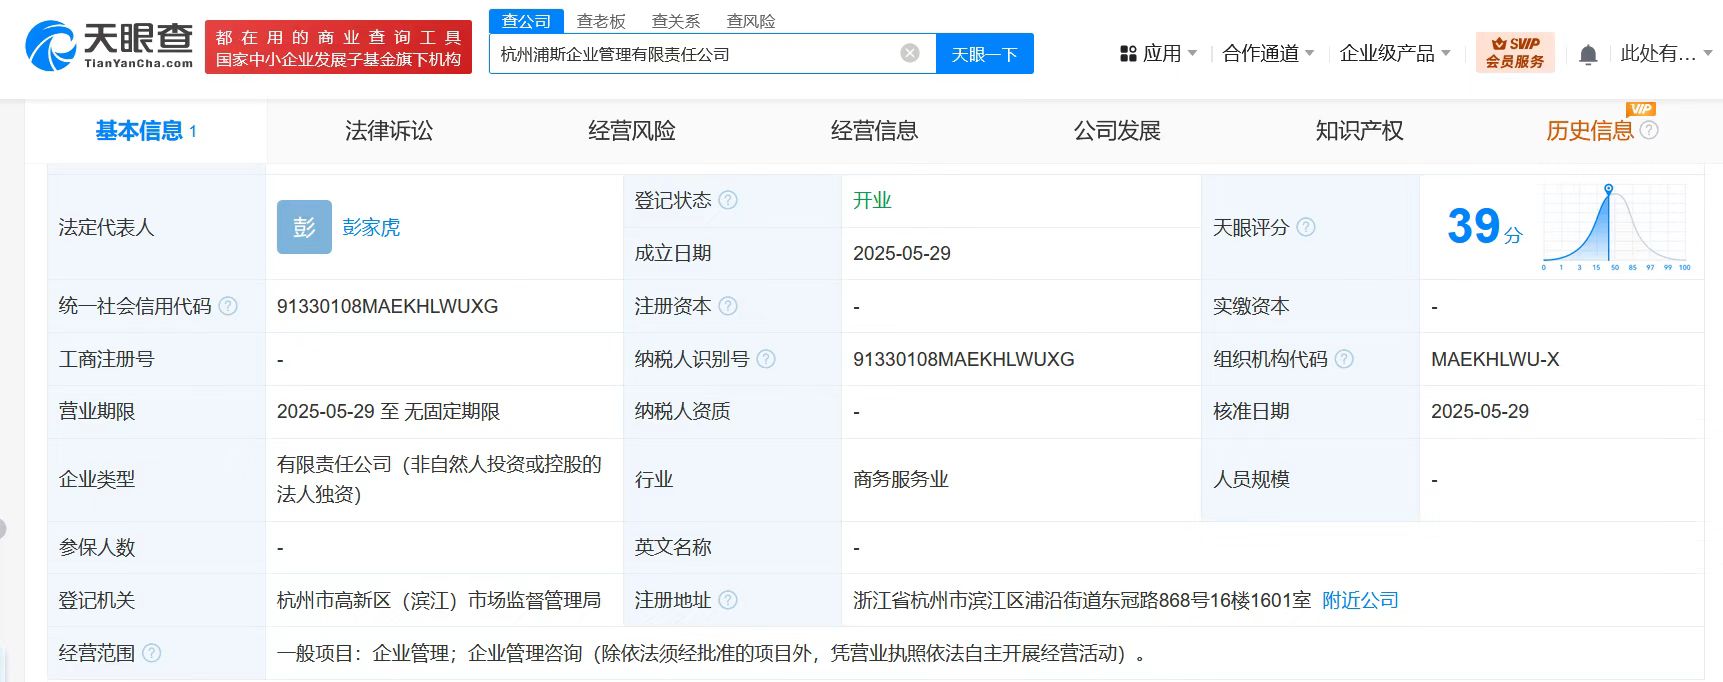This screenshot has height=682, width=1723.
Task: Click help icon next to 纳税人识别号
Action: point(766,359)
